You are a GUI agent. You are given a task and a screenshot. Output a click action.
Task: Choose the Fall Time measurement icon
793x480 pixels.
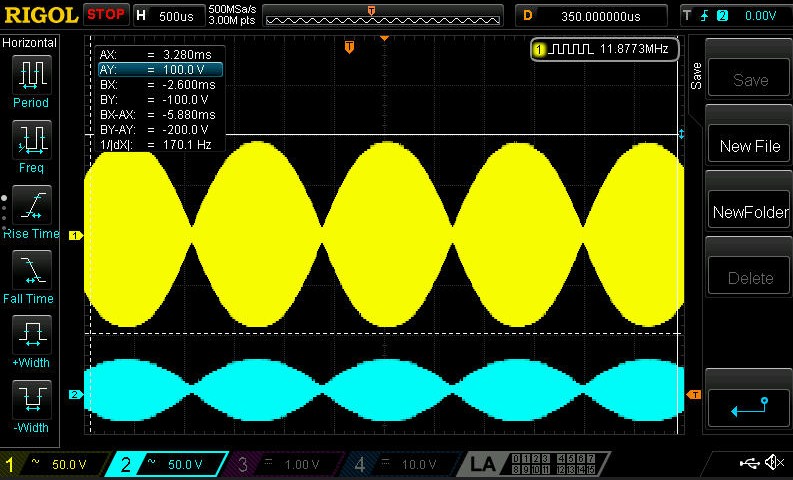(x=31, y=271)
